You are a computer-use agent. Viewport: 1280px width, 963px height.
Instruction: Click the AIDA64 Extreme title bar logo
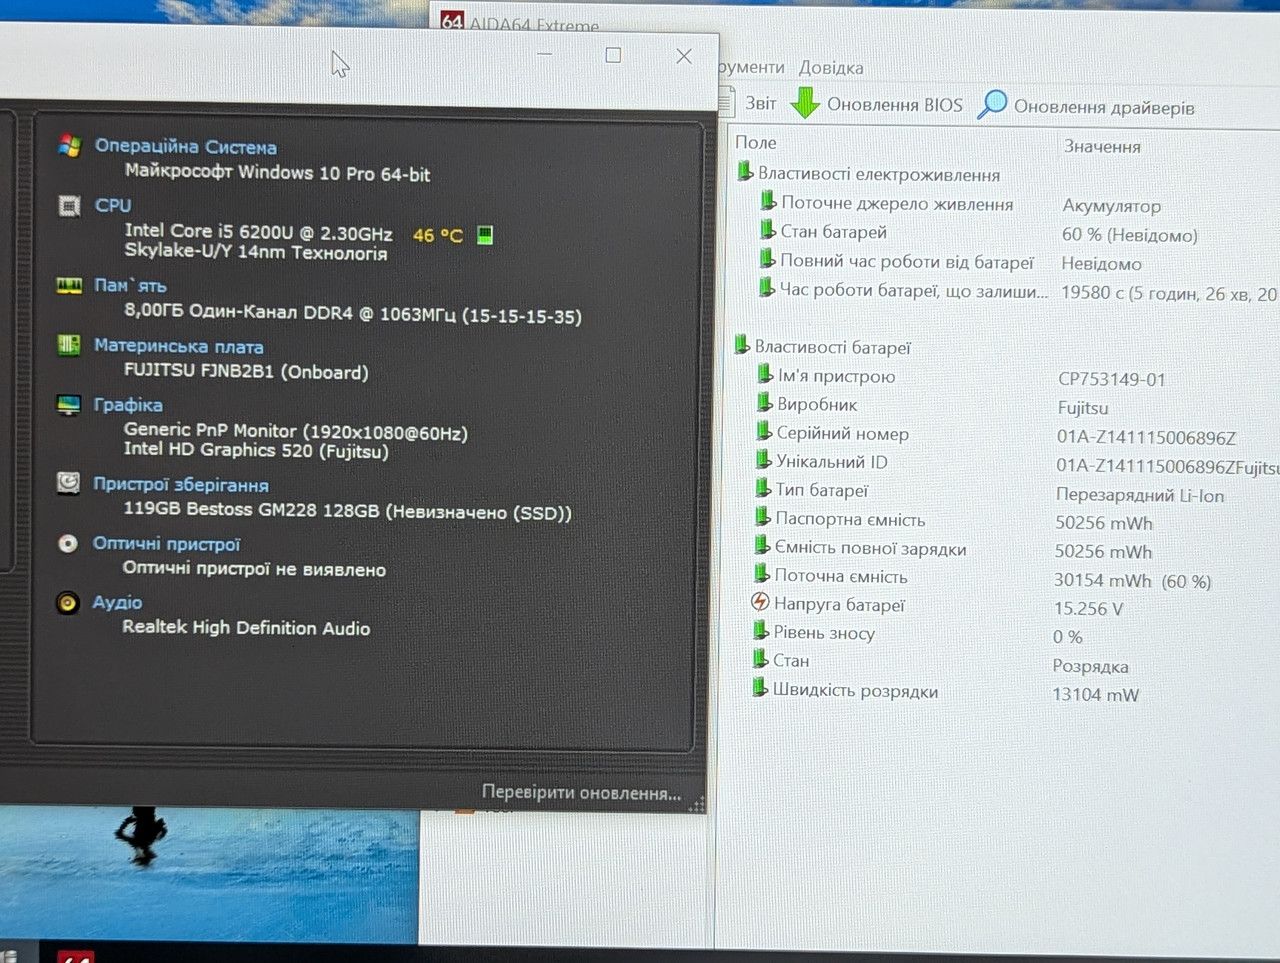[452, 21]
